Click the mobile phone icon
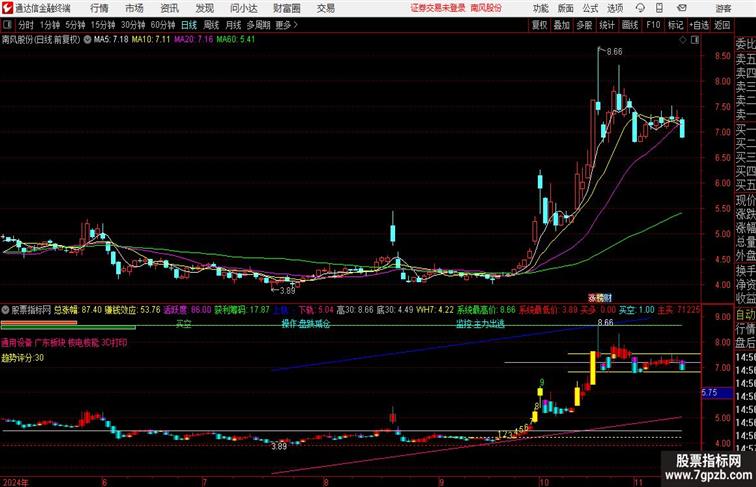Screen dimensions: 756x487 pyautogui.click(x=659, y=8)
